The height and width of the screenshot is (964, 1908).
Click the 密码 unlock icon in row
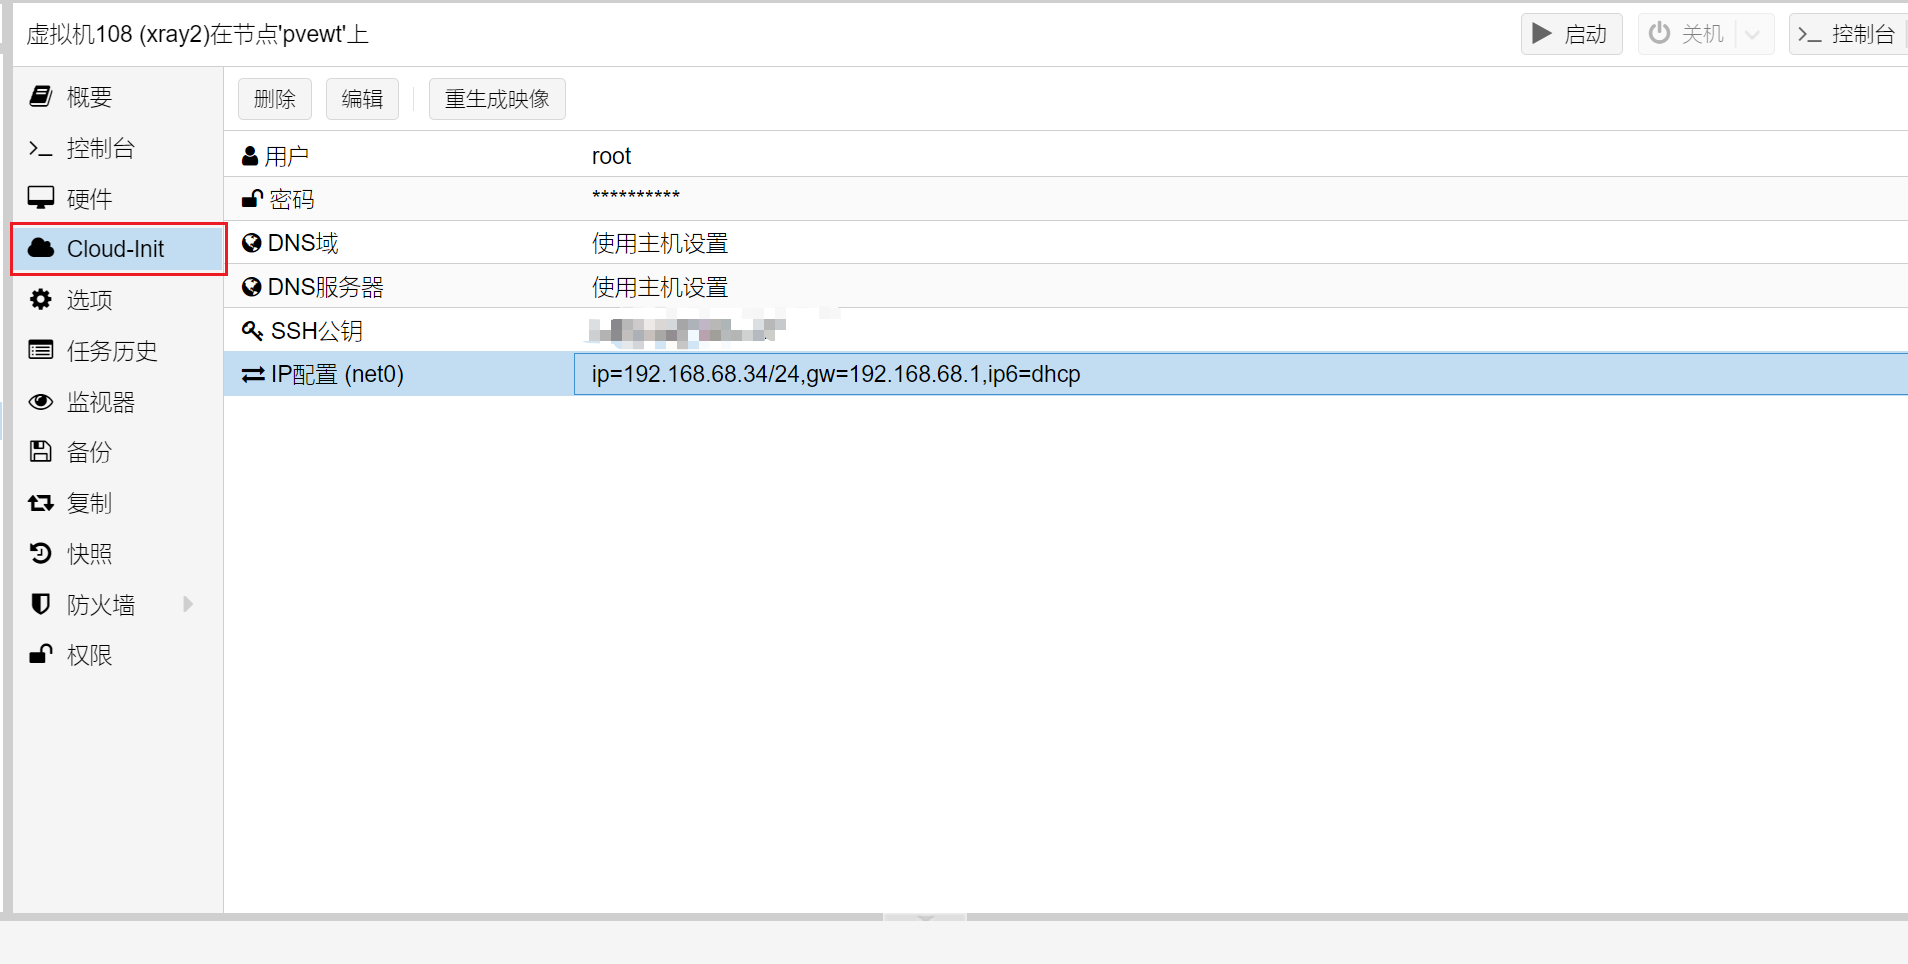coord(252,199)
